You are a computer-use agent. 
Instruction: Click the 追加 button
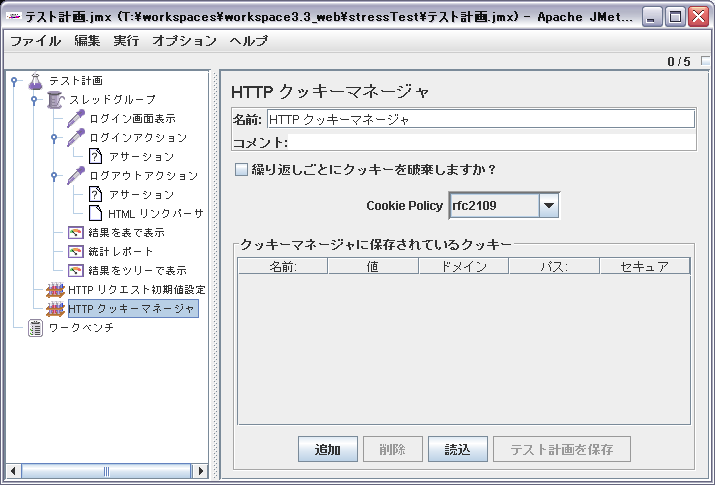point(328,449)
